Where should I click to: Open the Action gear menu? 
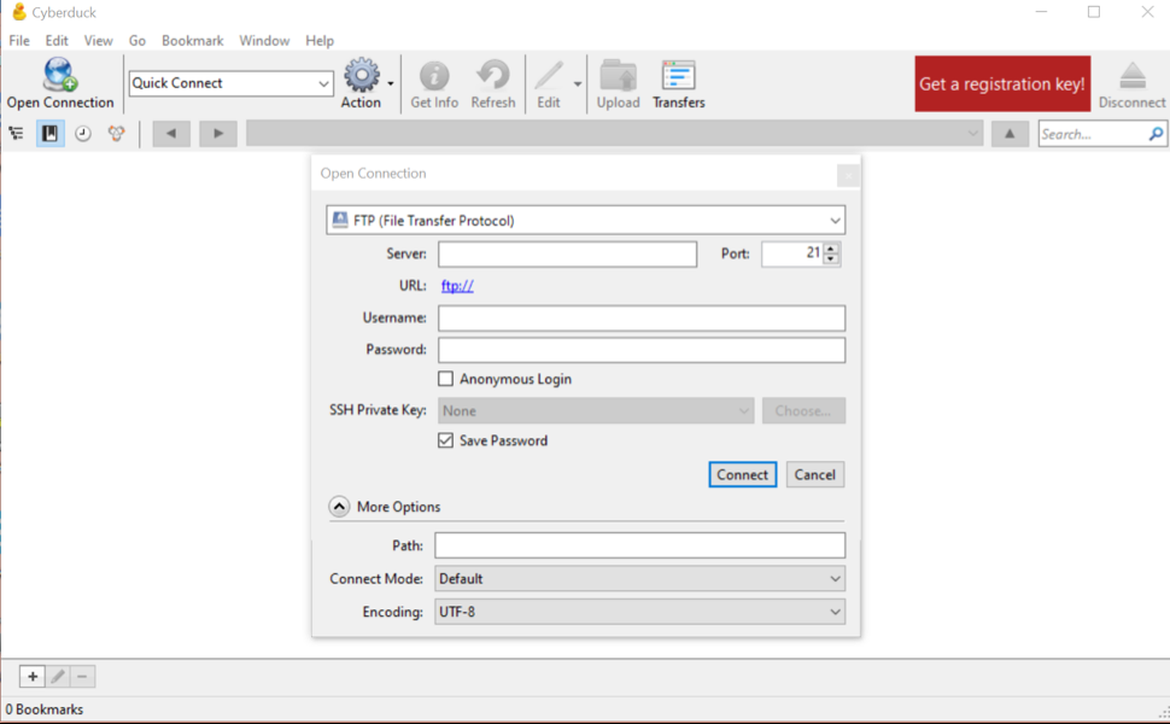[362, 75]
